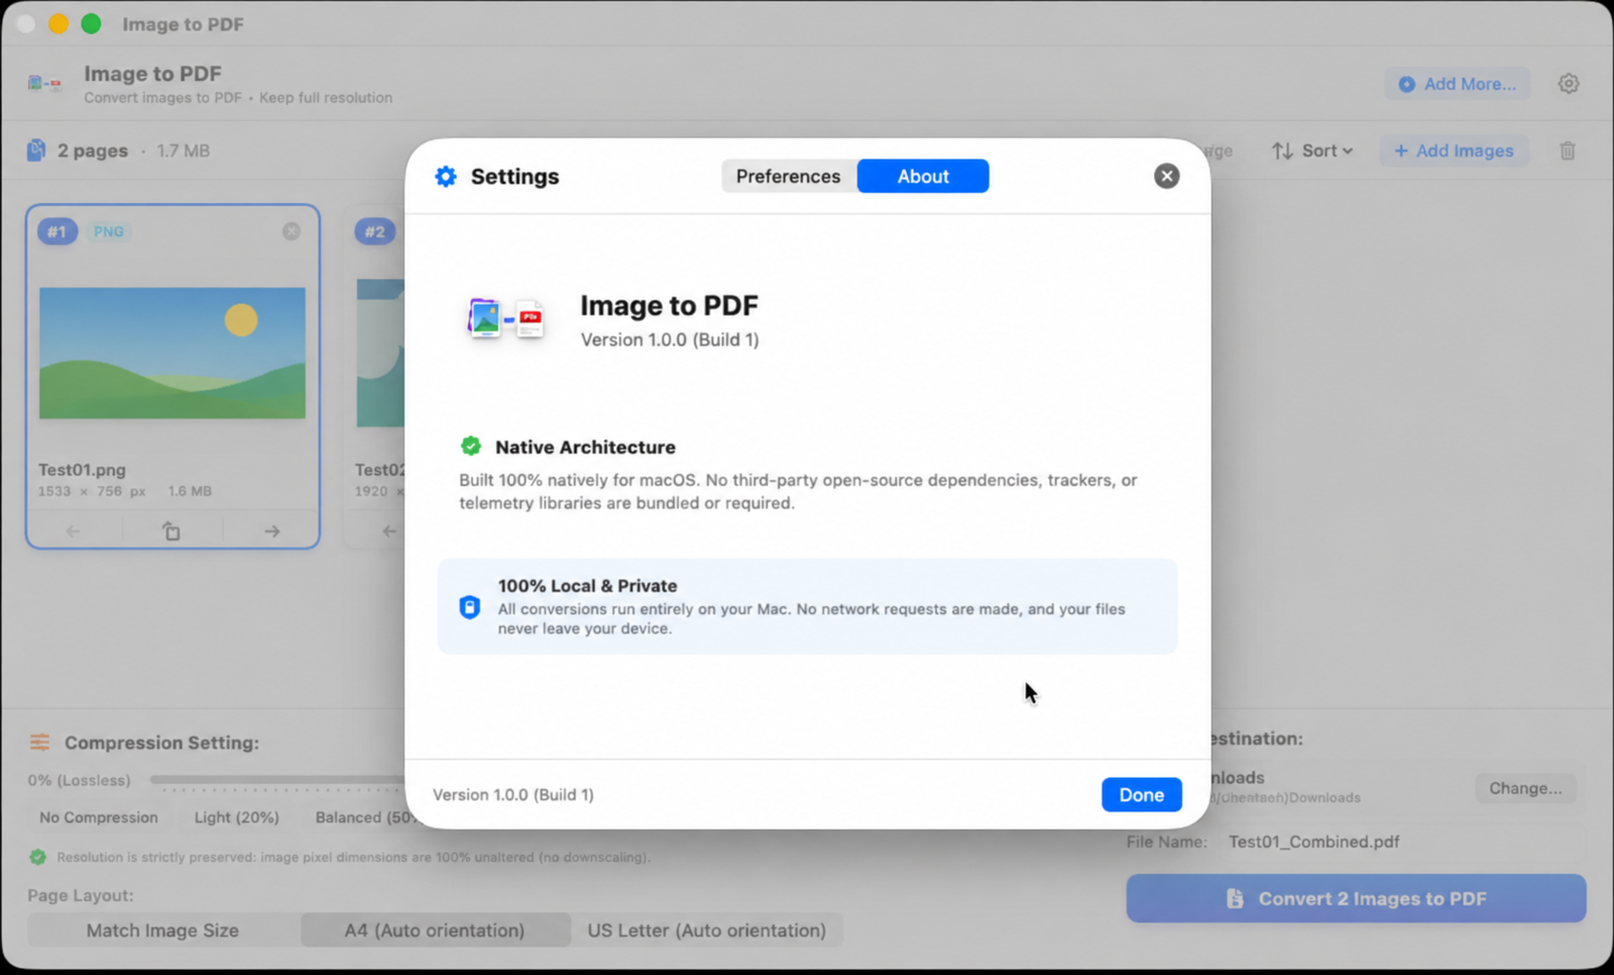This screenshot has height=975, width=1614.
Task: Click the blue shield icon for Local & Private
Action: coord(469,607)
